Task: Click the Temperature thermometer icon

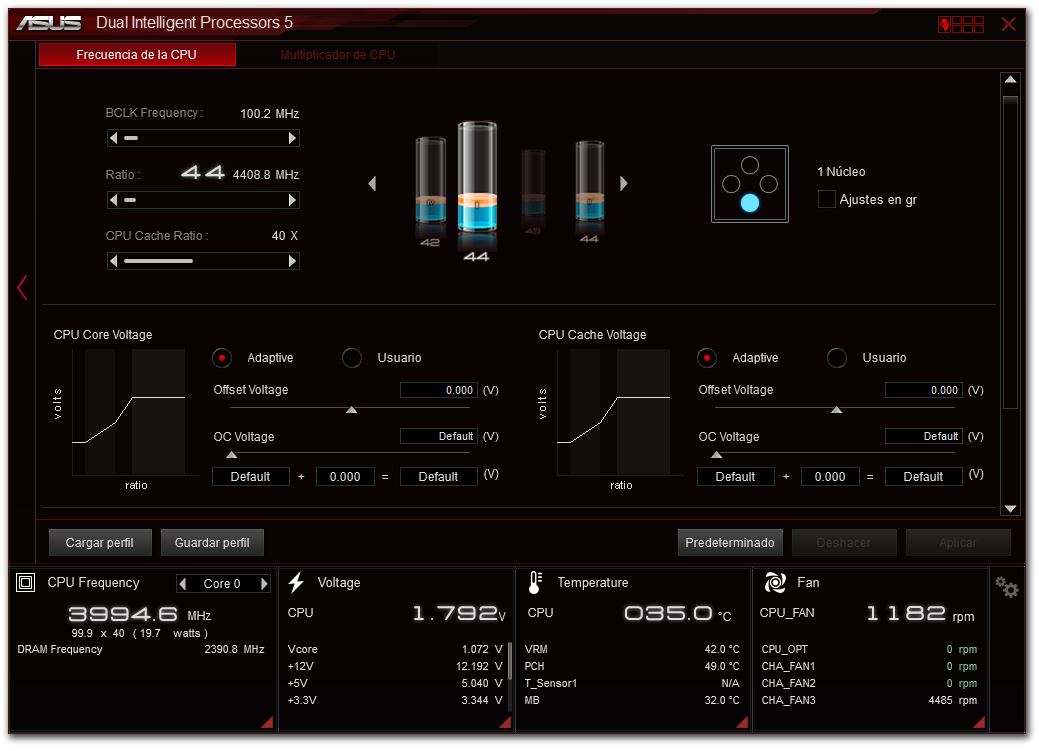Action: pos(535,582)
